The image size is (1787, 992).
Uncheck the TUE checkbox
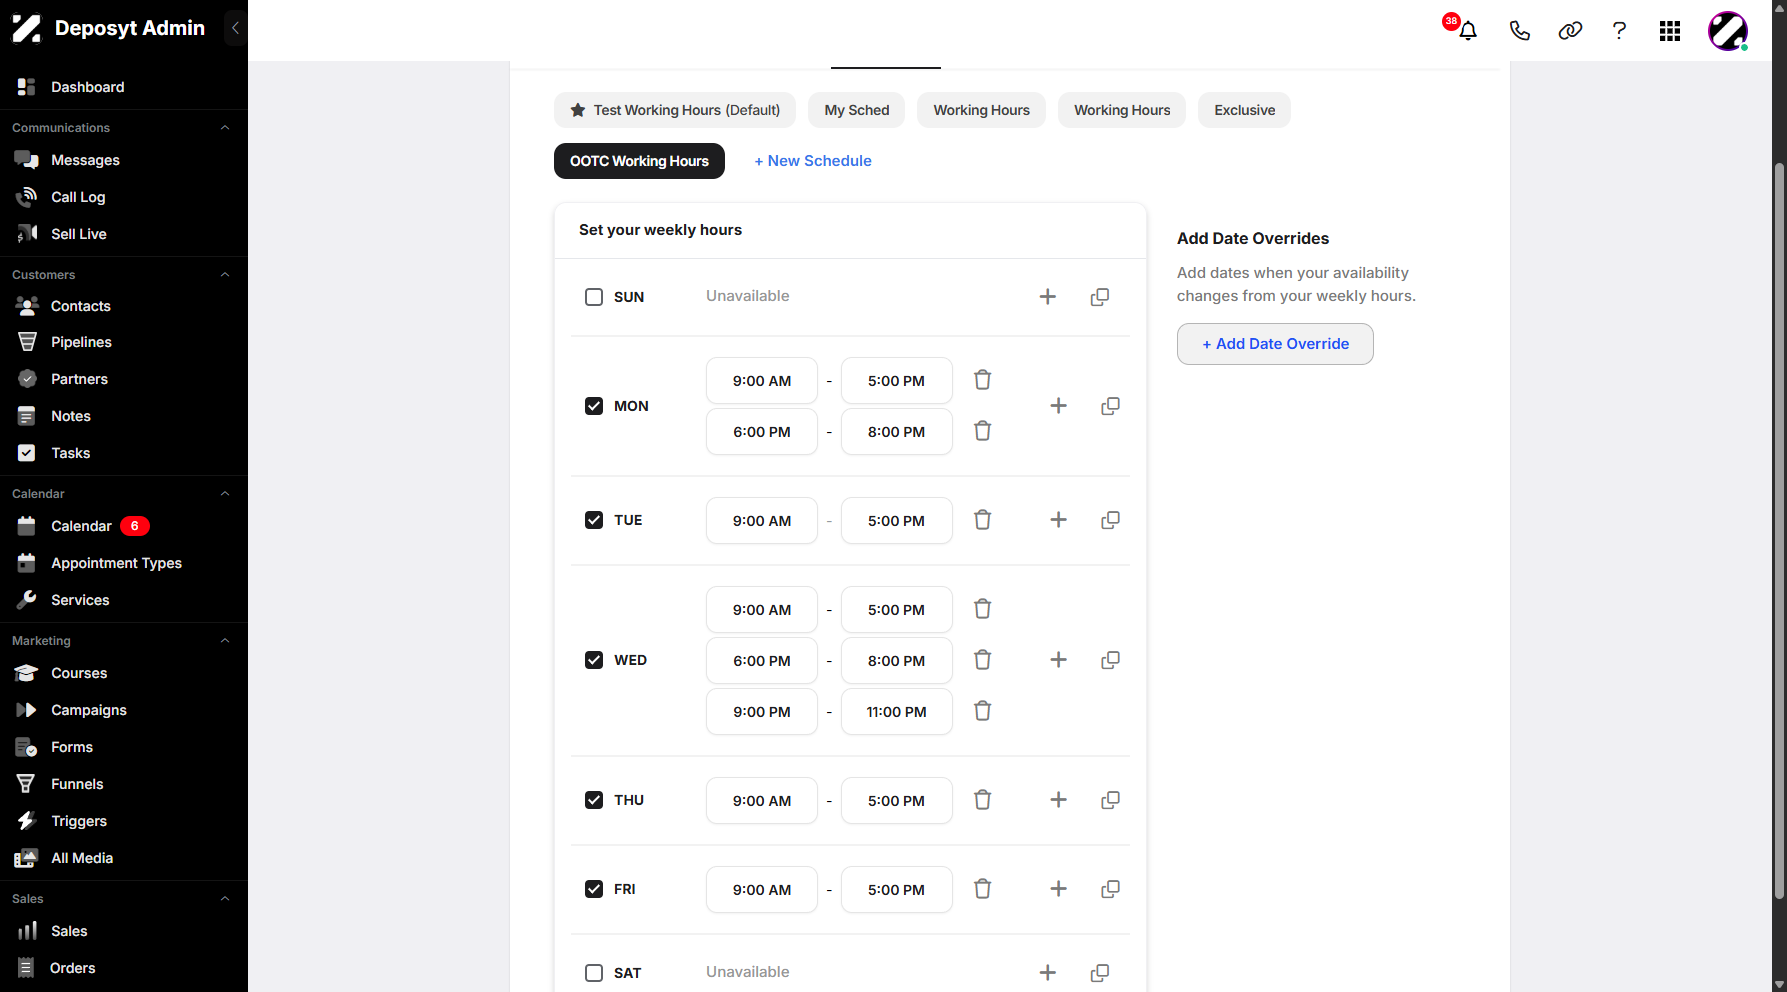(x=594, y=520)
